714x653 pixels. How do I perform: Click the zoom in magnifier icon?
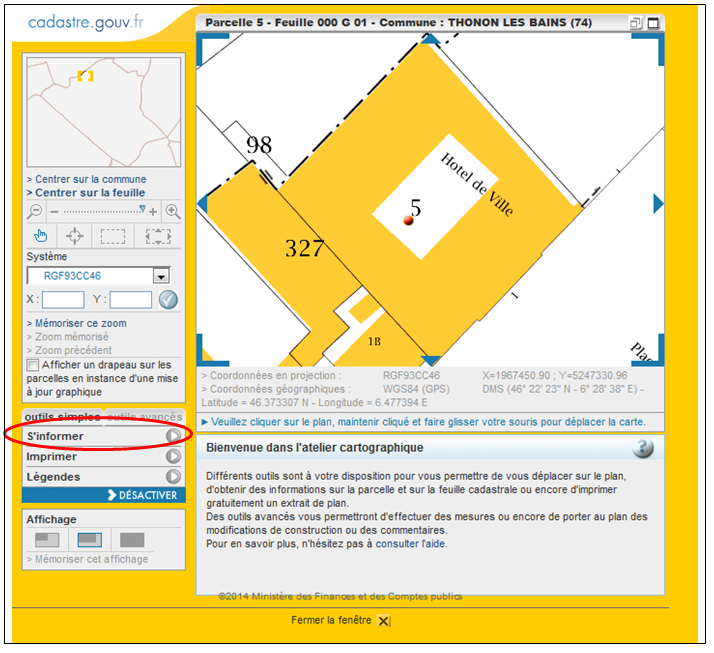coord(172,211)
